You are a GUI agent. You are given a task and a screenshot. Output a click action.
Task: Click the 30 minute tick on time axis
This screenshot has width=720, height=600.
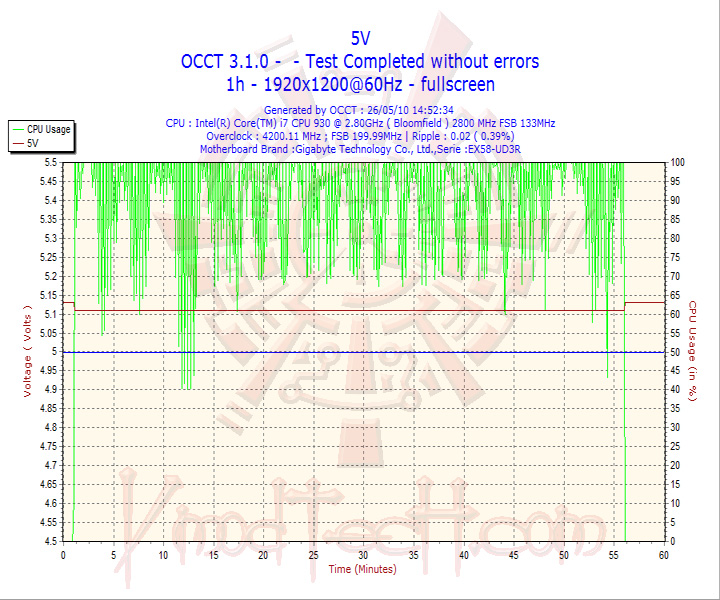(x=363, y=555)
